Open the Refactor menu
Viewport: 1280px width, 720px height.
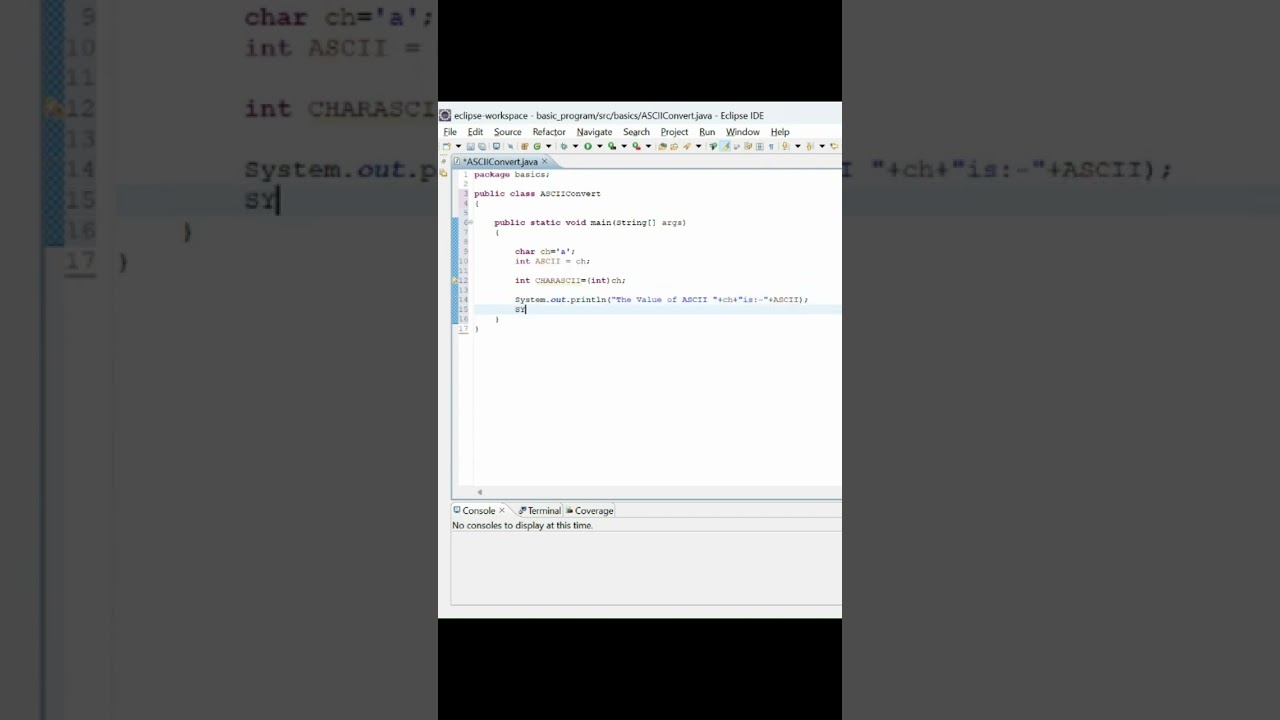tap(549, 132)
